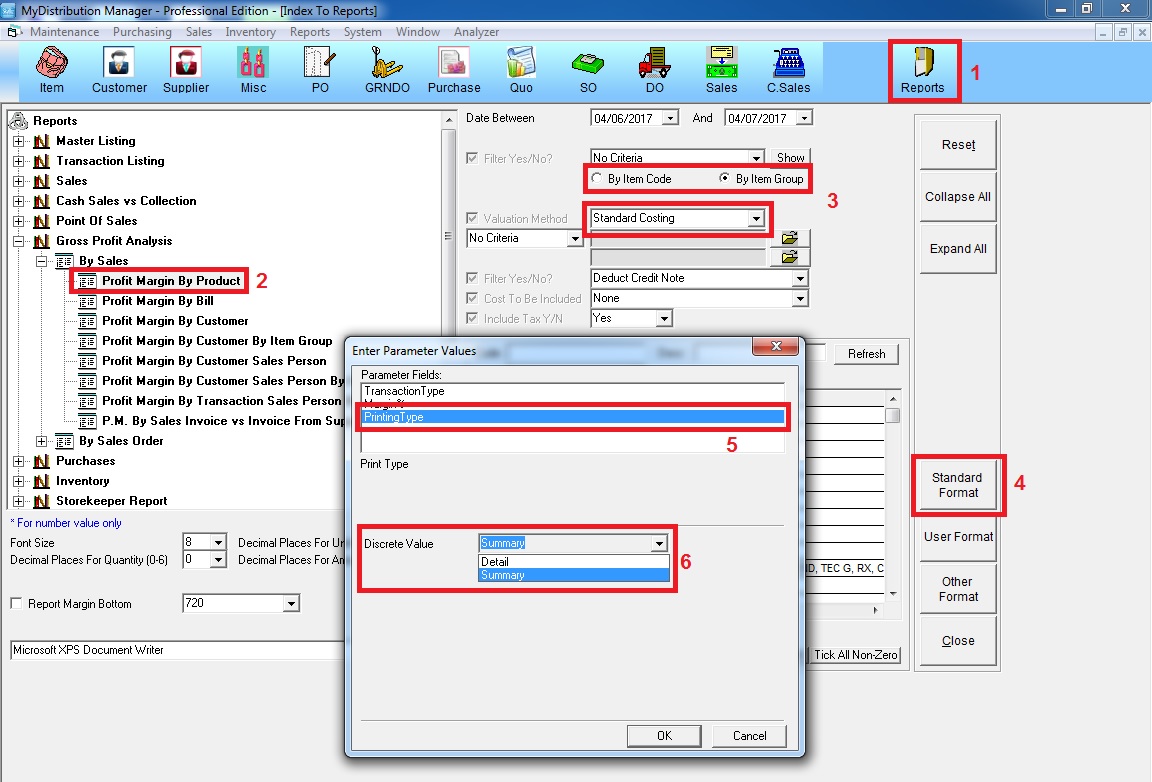
Task: Click the Quo quotation icon
Action: click(521, 68)
